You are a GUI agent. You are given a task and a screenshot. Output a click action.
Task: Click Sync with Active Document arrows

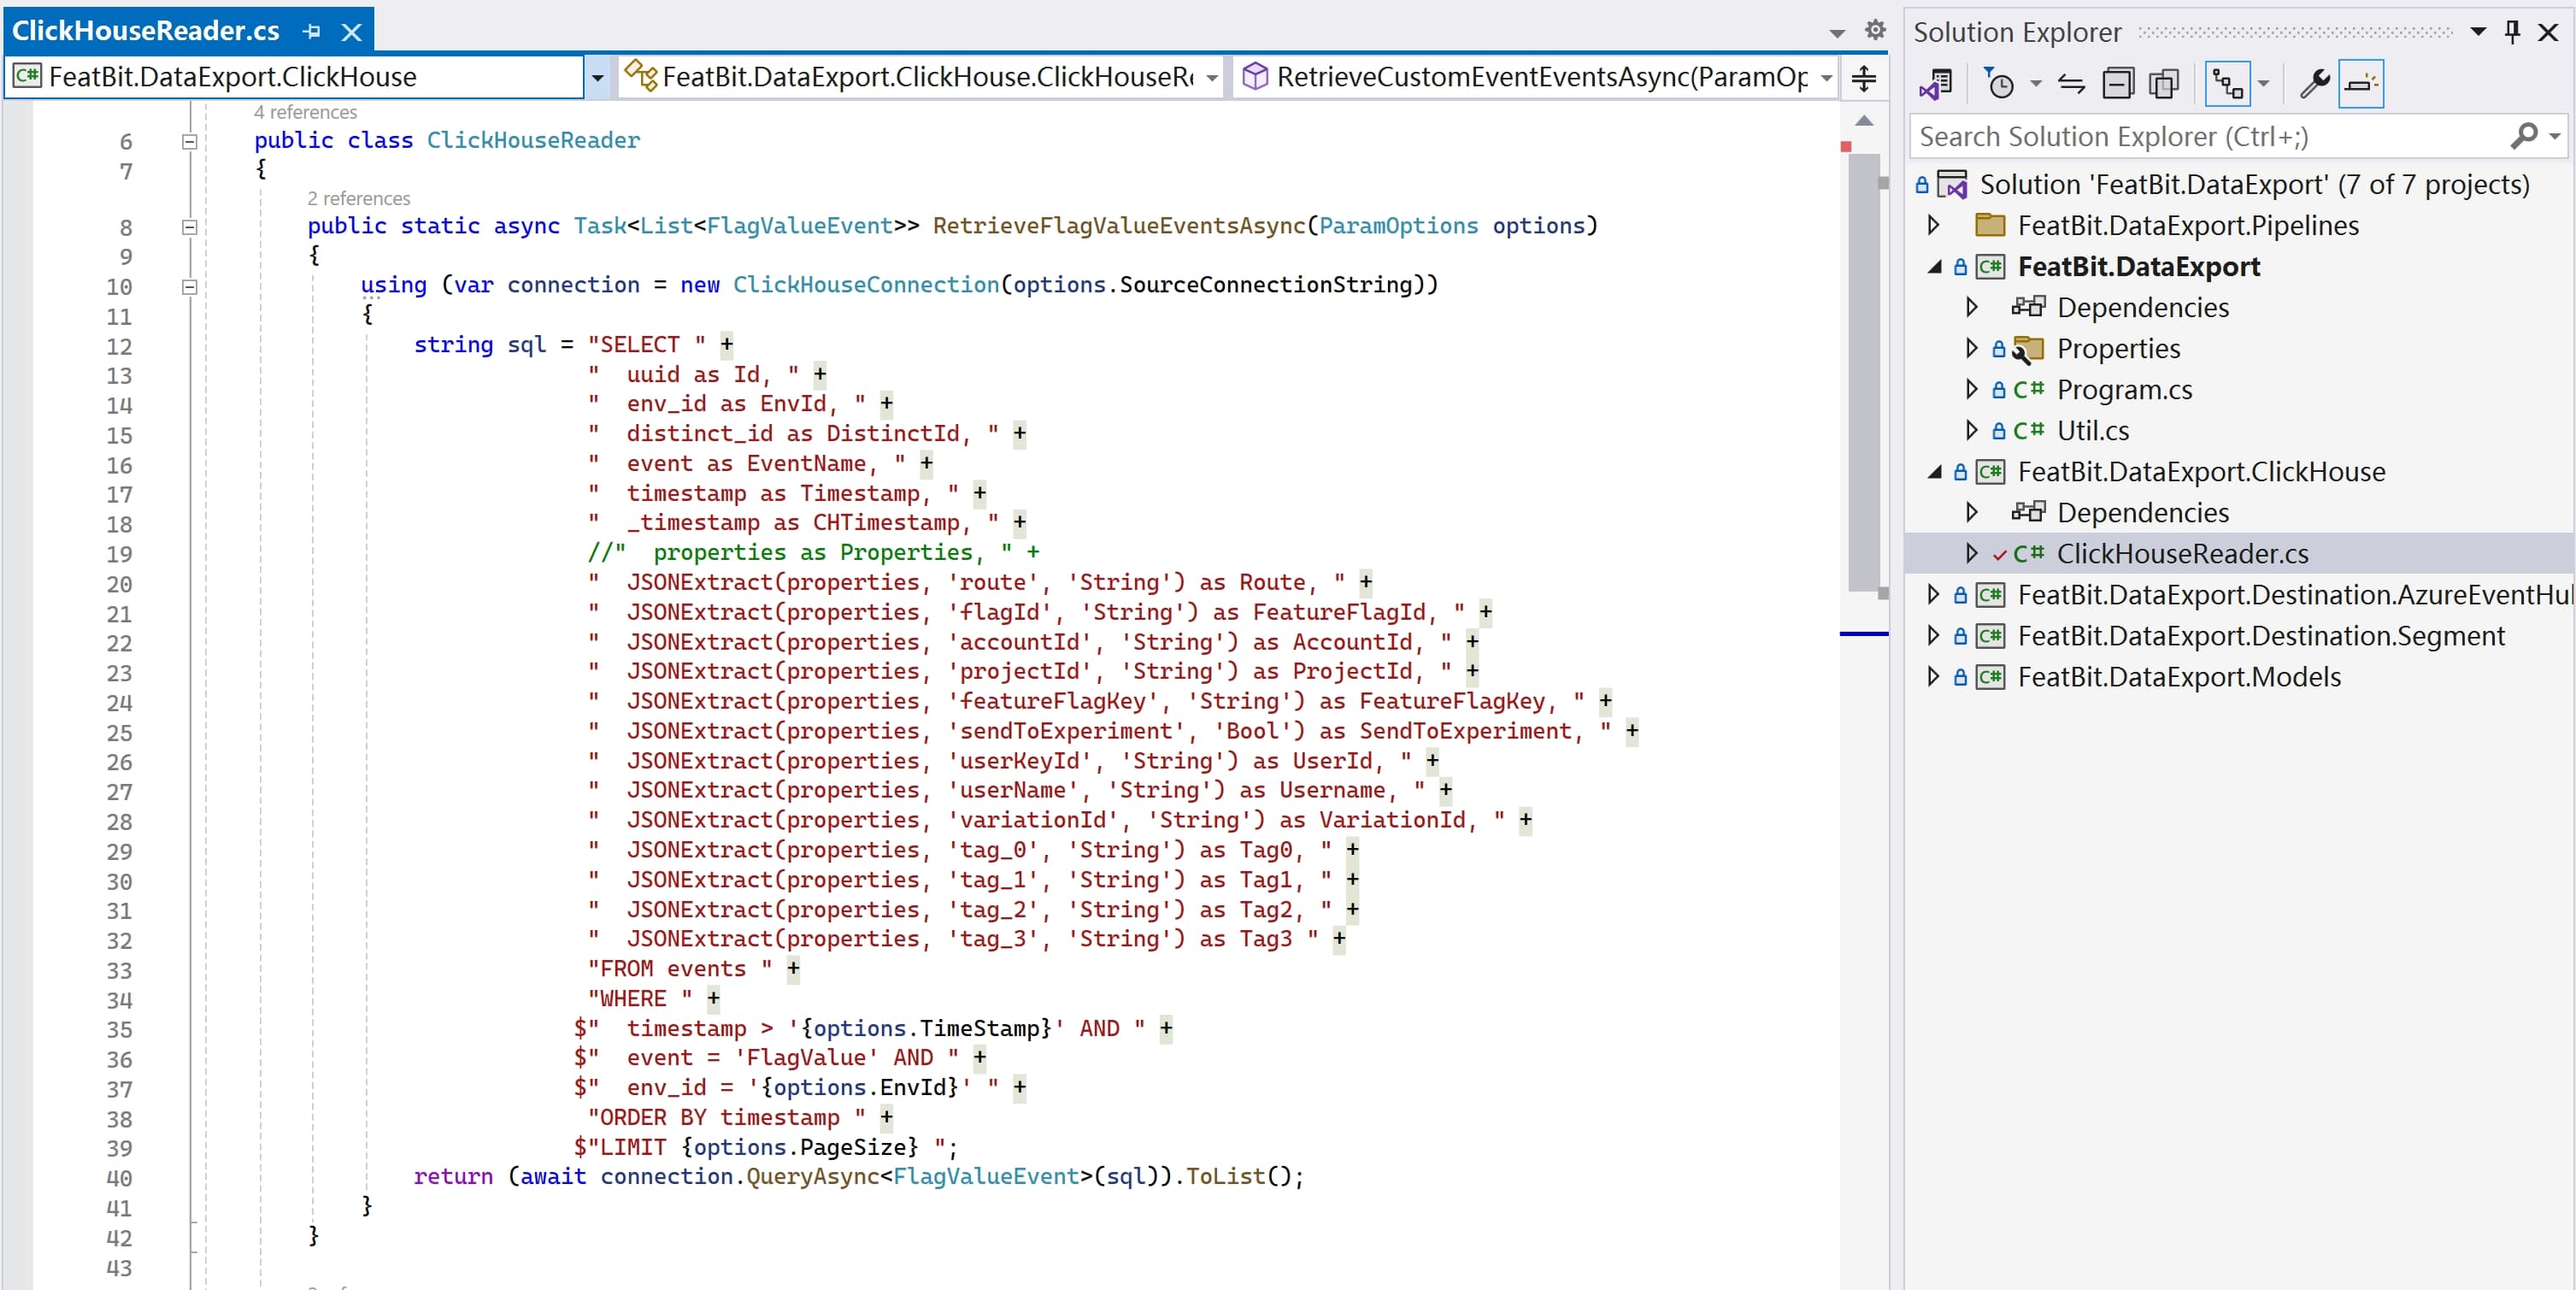2071,84
